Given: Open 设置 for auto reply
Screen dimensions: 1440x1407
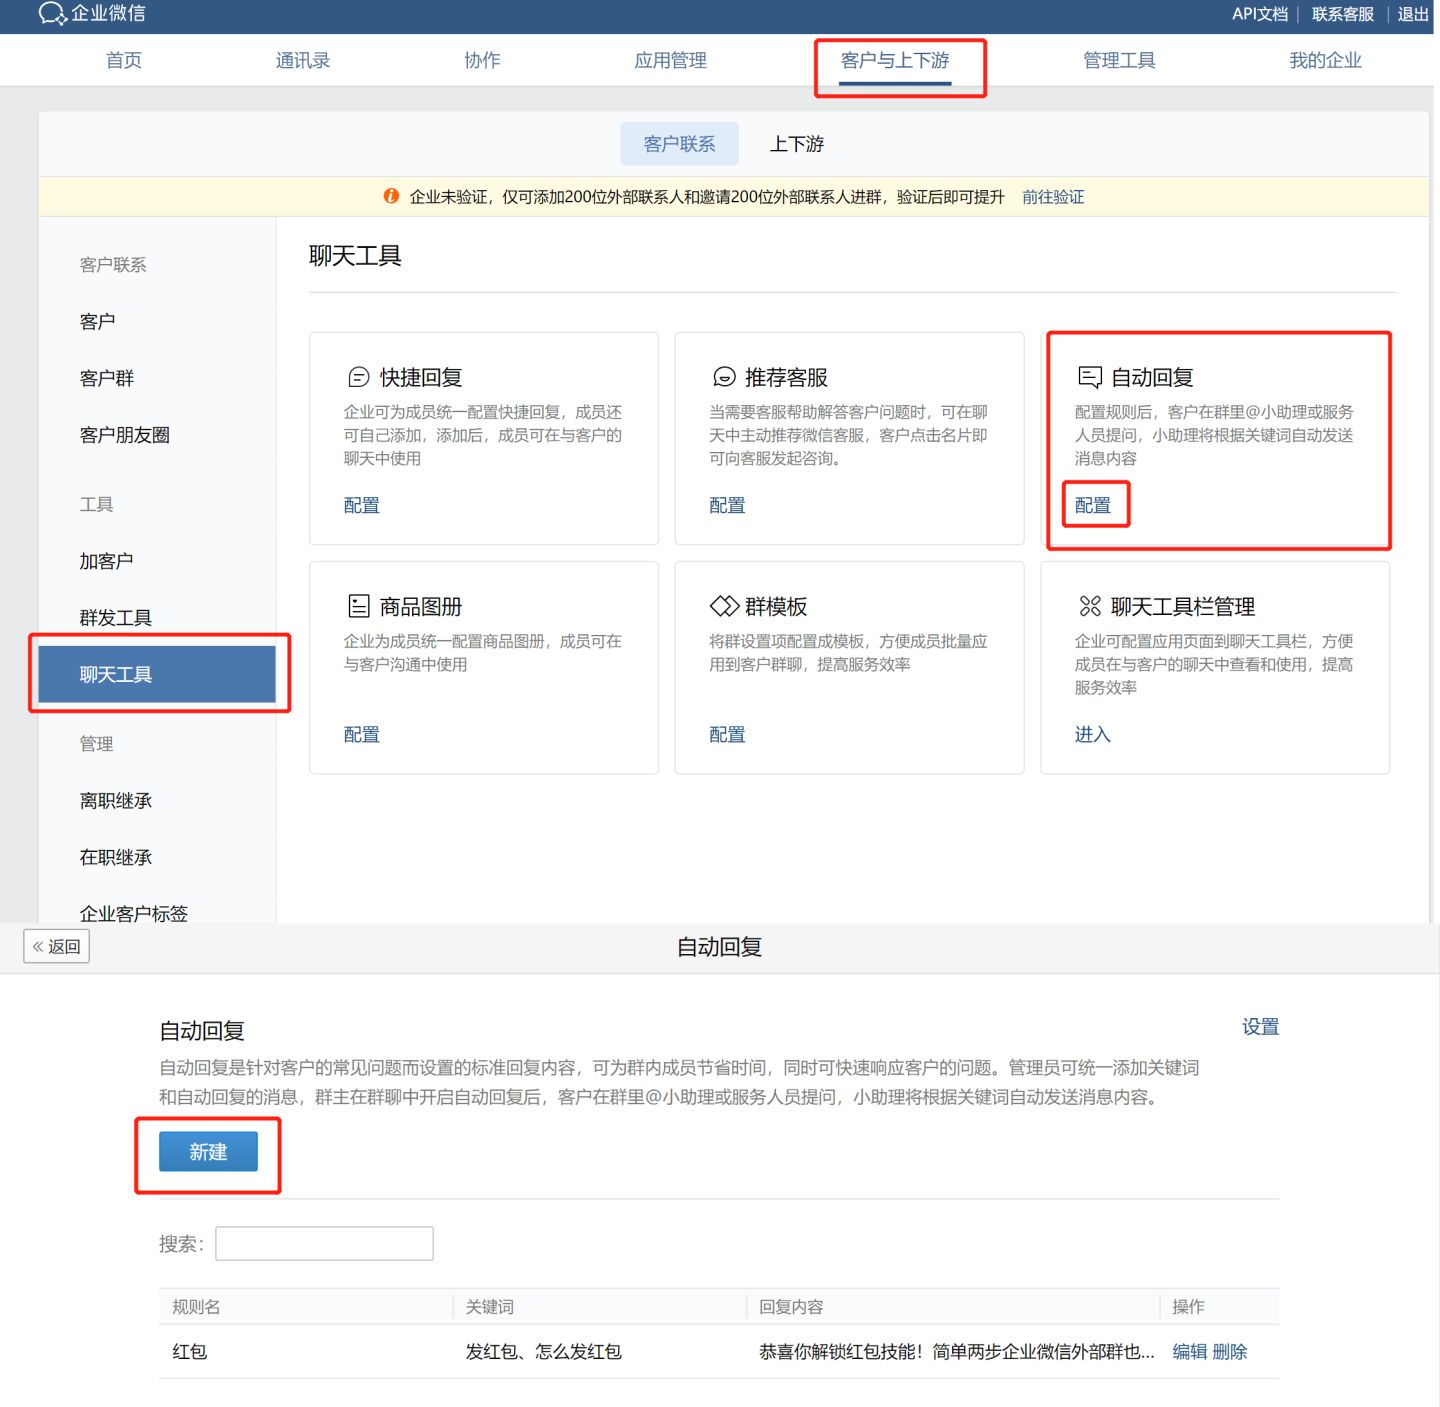Looking at the screenshot, I should (x=1260, y=1027).
